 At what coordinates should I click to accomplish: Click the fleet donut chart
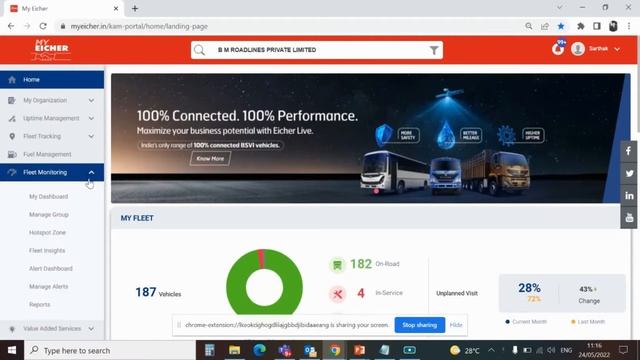click(x=264, y=282)
